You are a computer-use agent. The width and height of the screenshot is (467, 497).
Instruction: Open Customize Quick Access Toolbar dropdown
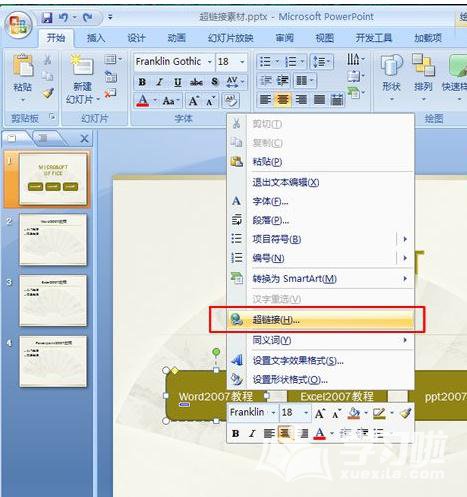(x=110, y=17)
